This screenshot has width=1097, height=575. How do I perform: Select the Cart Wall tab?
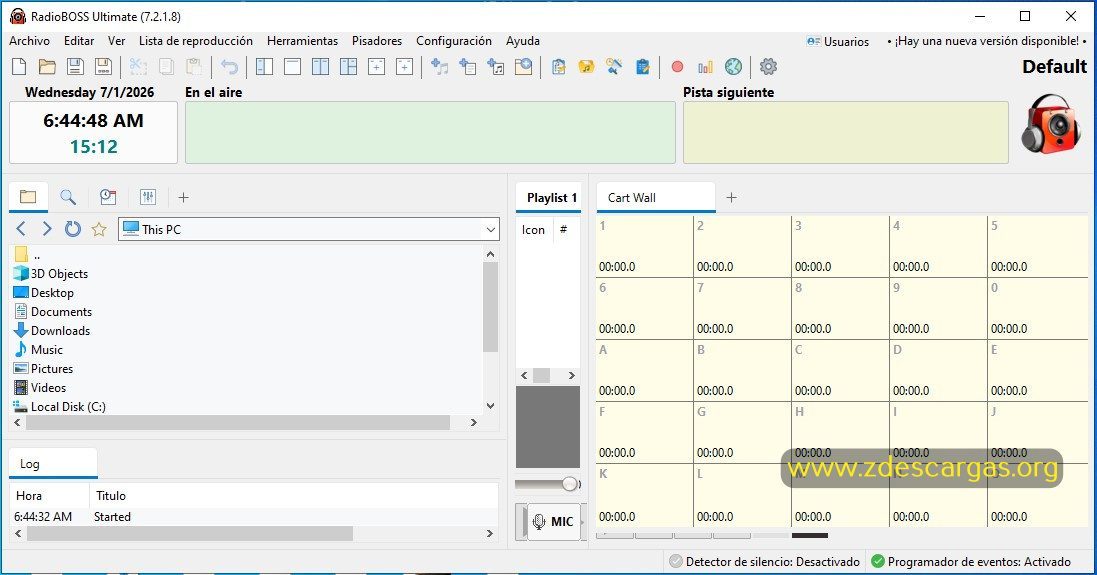(656, 198)
